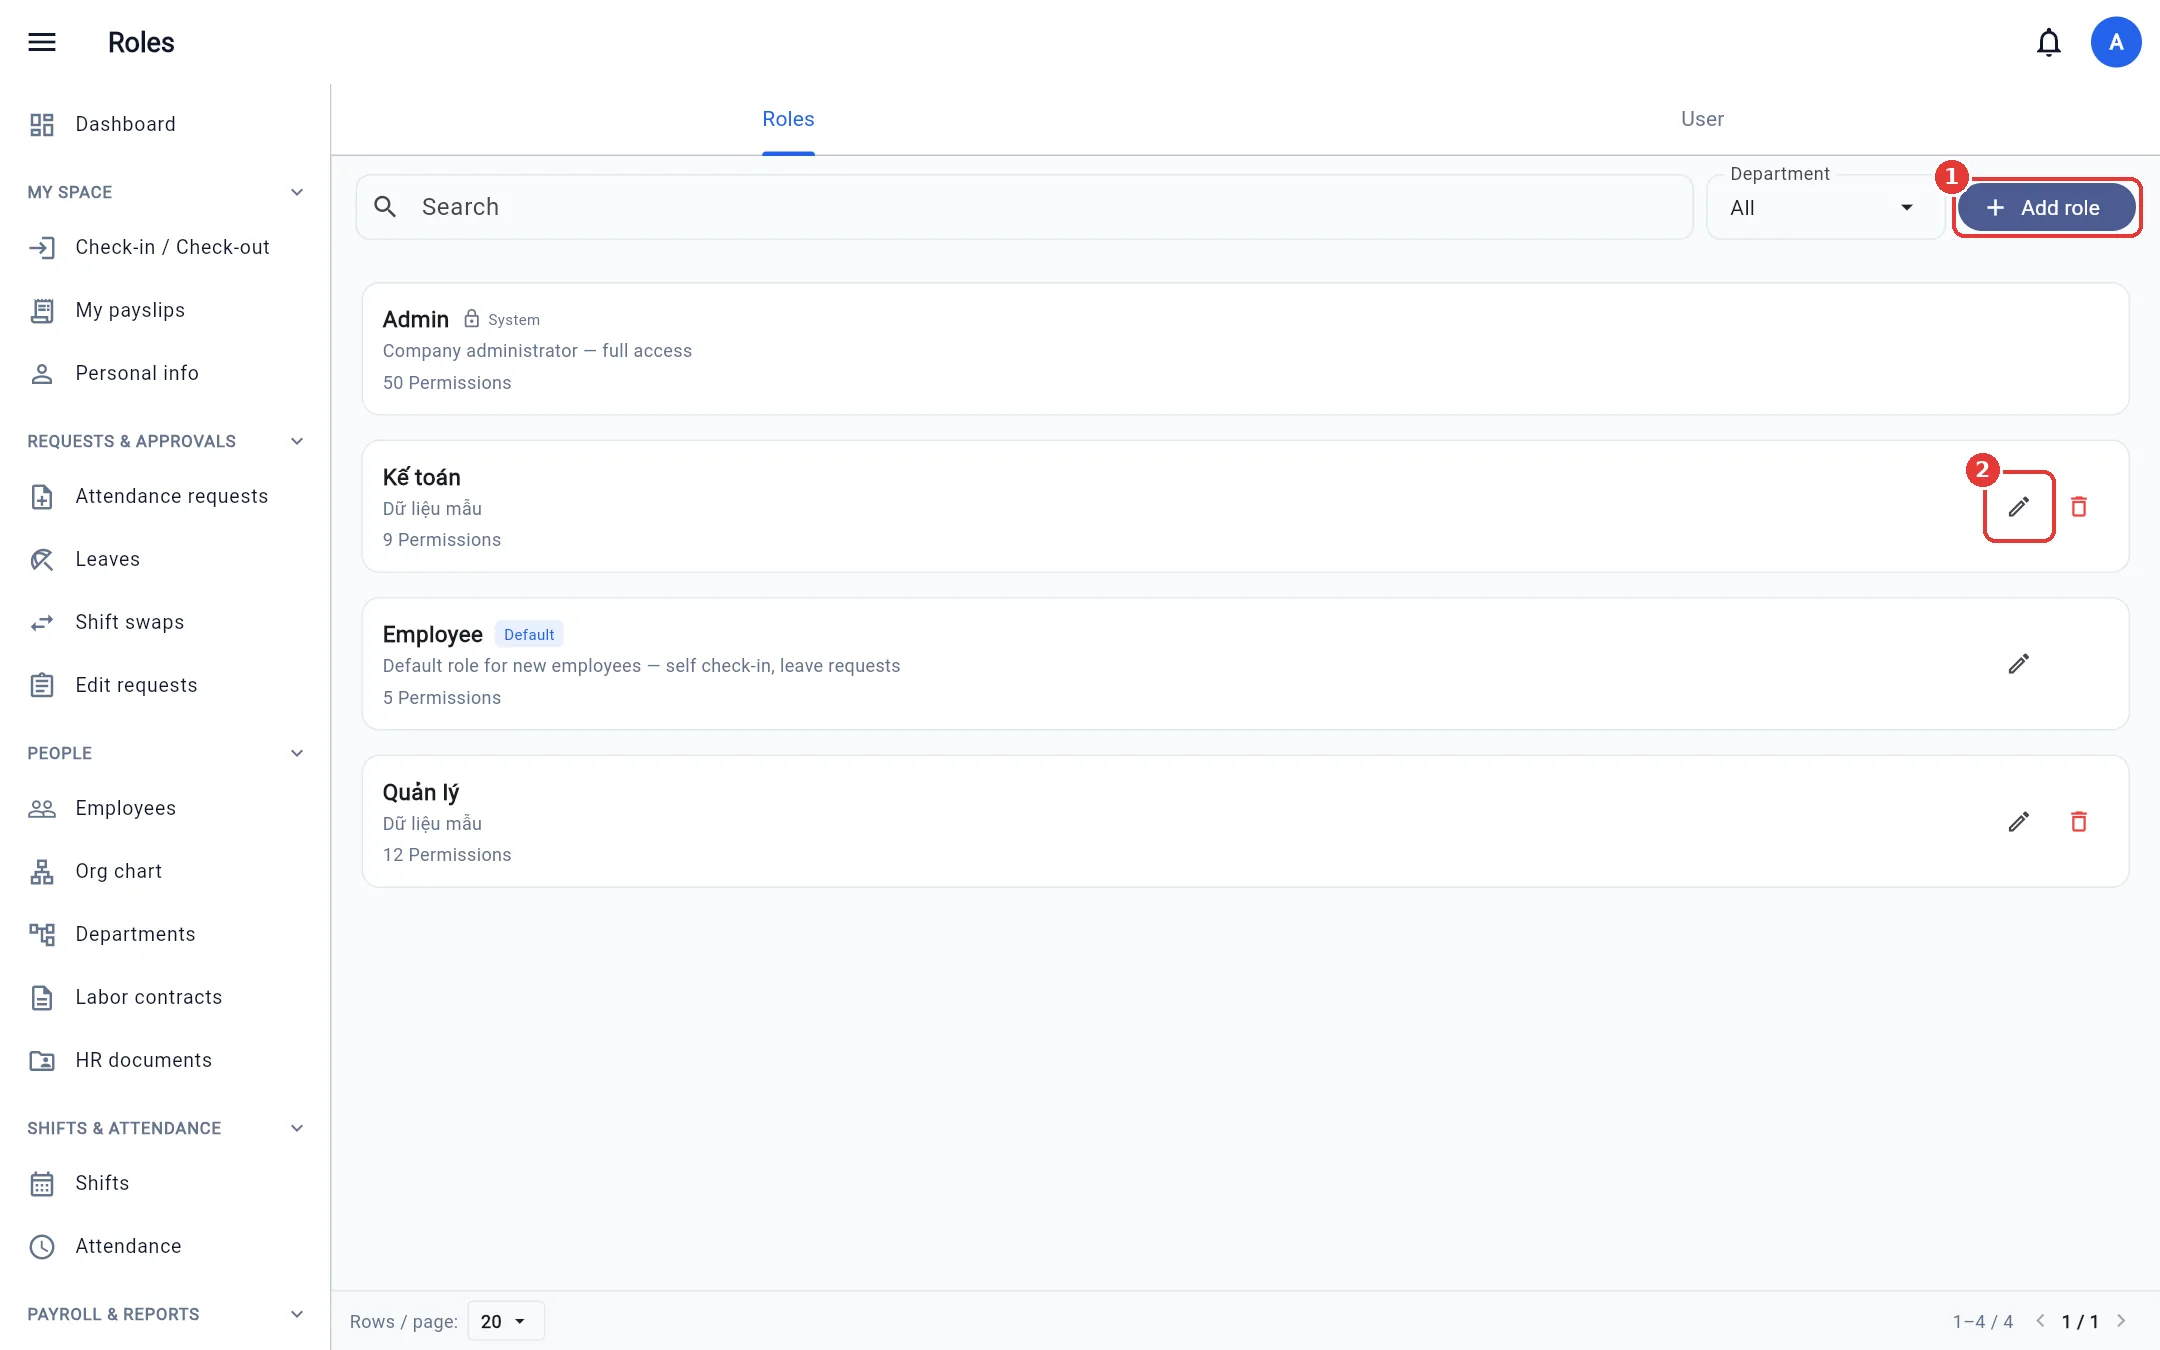
Task: Click the 12 Permissions text
Action: coord(447,855)
